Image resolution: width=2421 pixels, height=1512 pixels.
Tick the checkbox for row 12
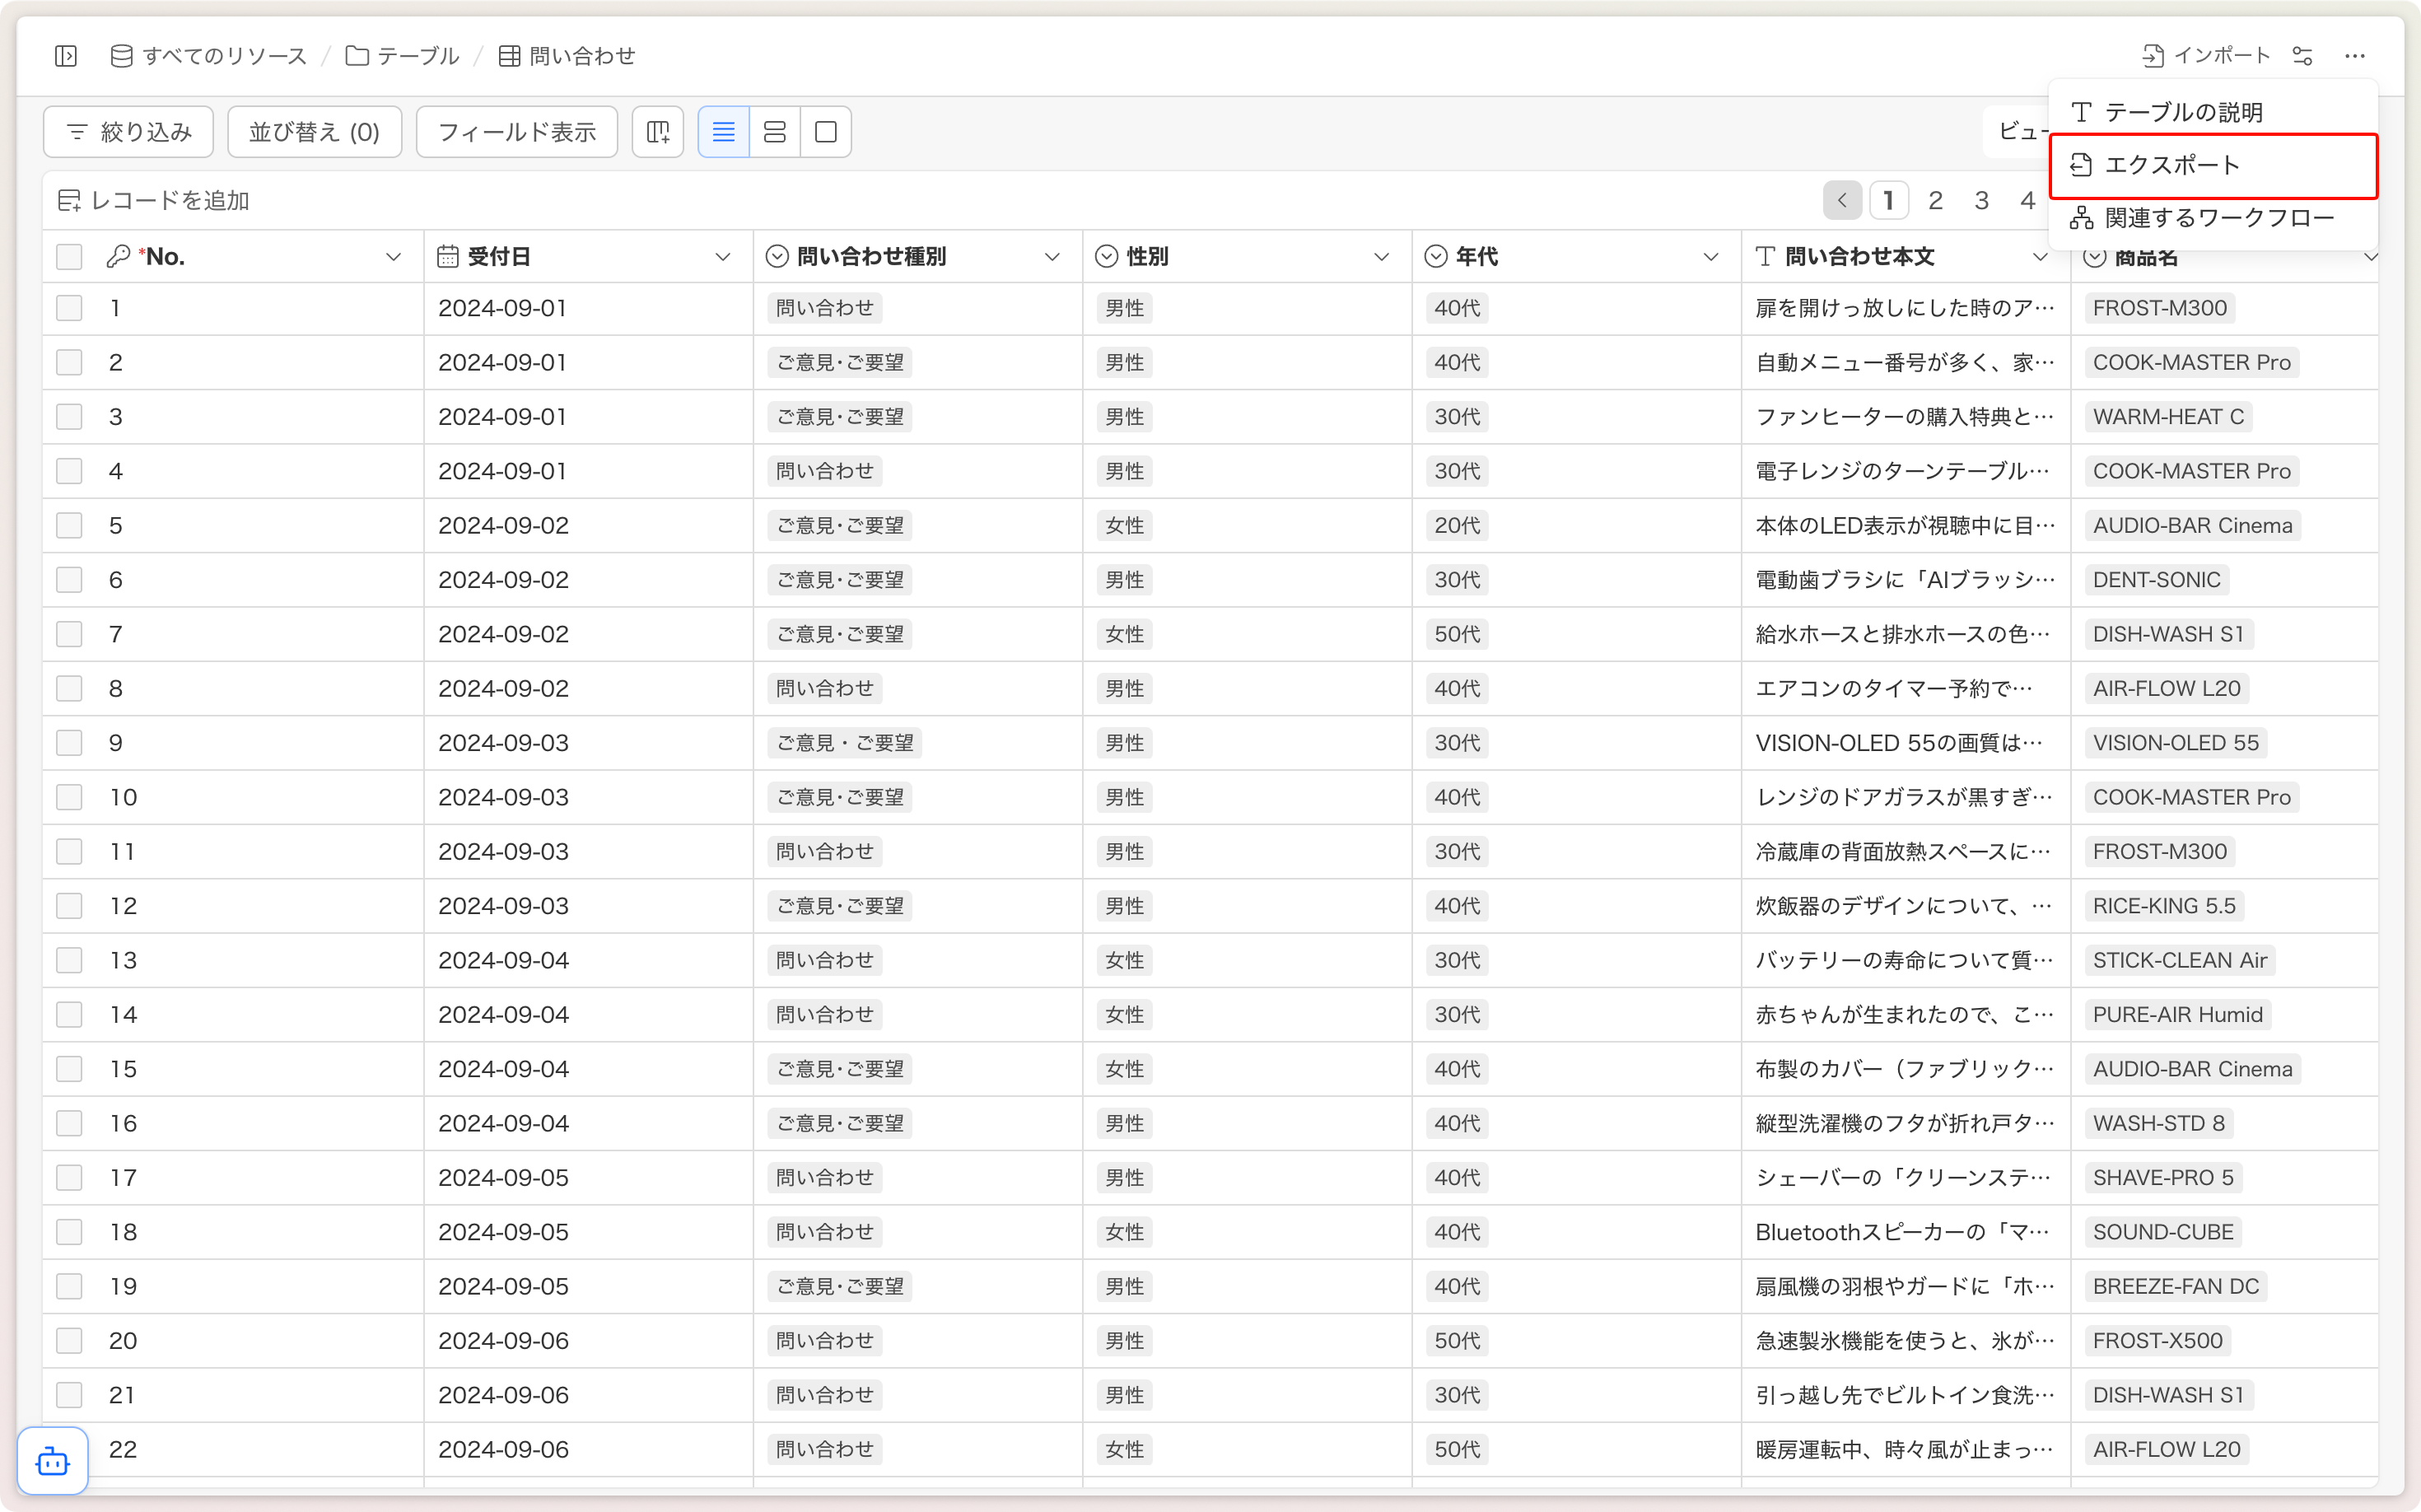click(x=69, y=906)
